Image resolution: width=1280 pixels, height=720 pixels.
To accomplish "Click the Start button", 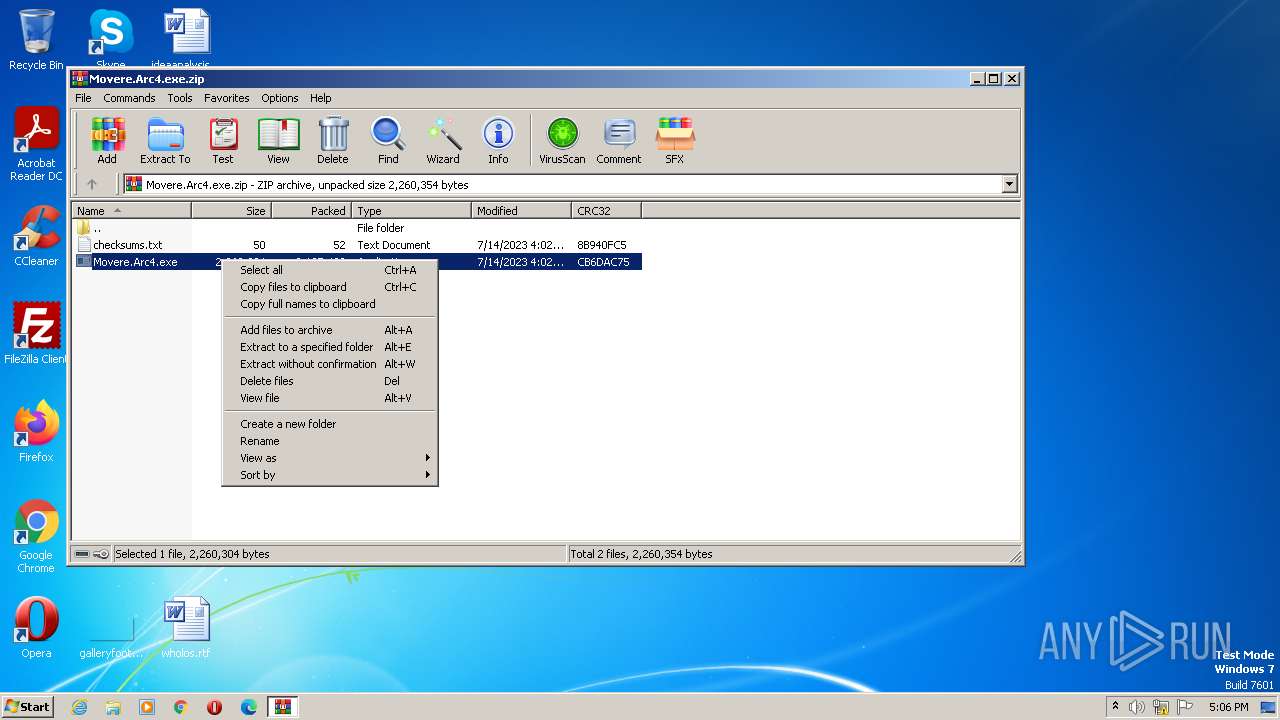I will pyautogui.click(x=28, y=706).
